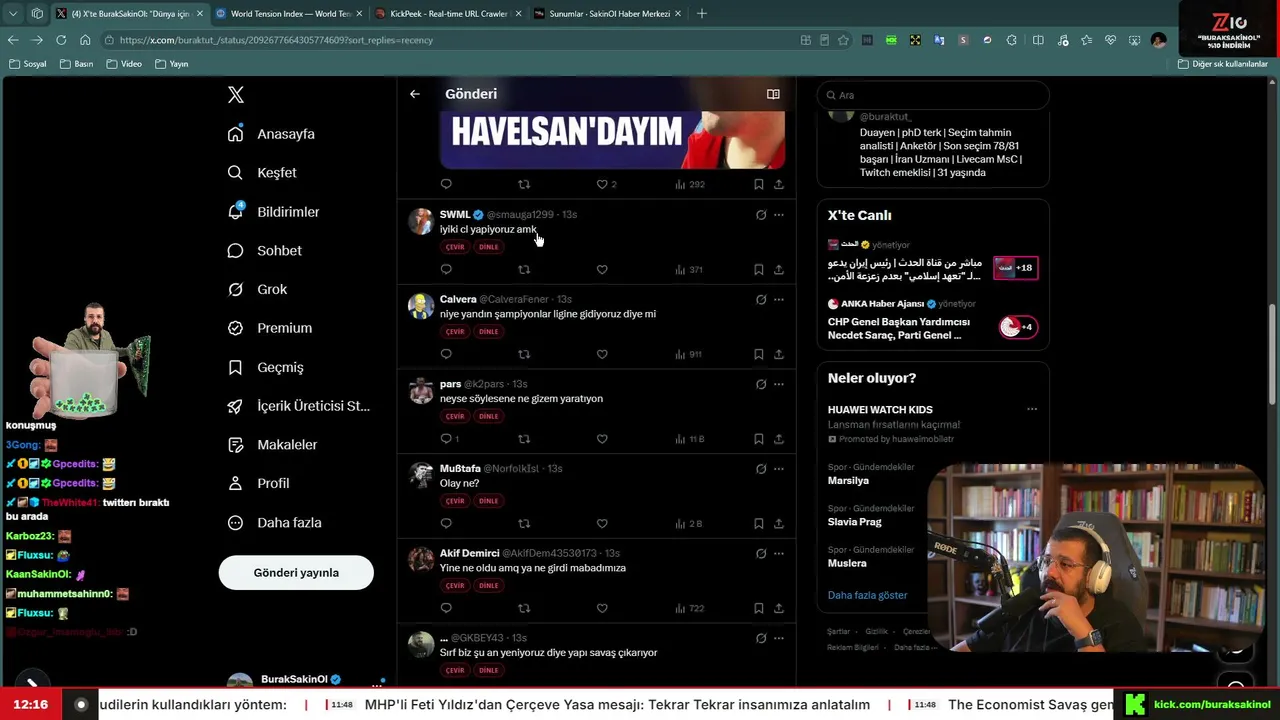This screenshot has width=1280, height=720.
Task: Expand the Daha fazla menu
Action: coord(275,523)
